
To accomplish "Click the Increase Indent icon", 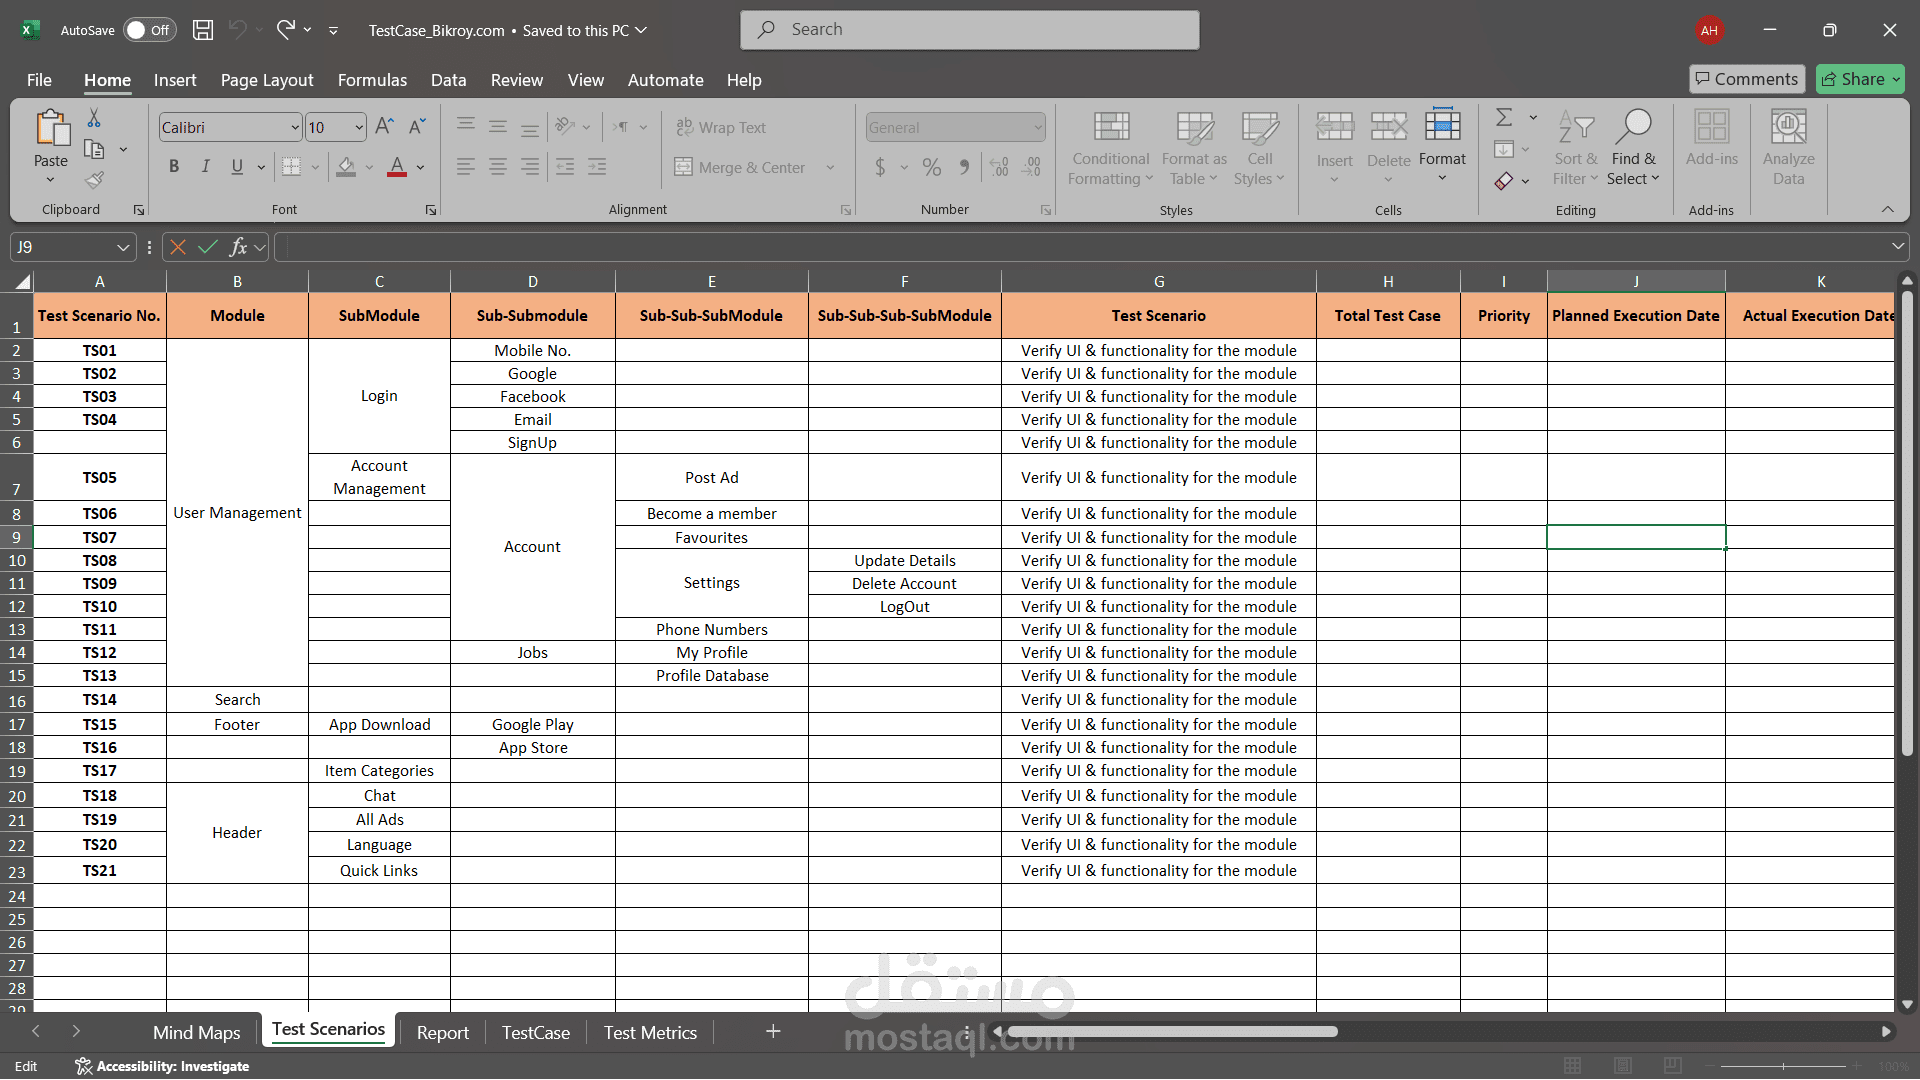I will tap(597, 167).
